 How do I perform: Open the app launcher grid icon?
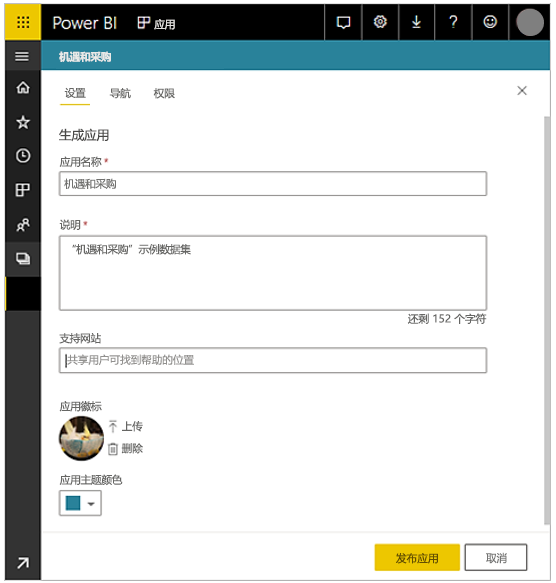pos(23,22)
